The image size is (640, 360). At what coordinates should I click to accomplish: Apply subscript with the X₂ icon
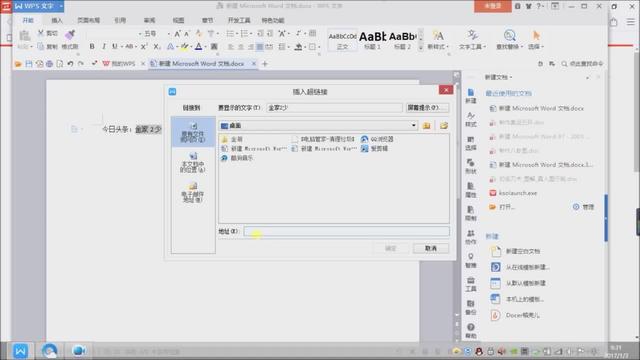click(x=156, y=47)
